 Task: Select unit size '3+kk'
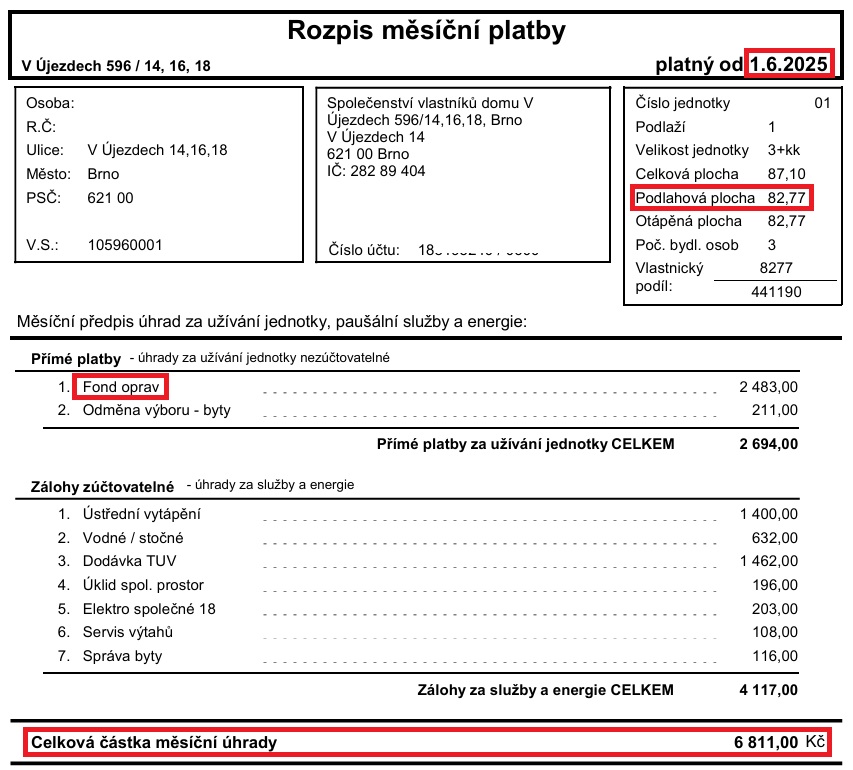tap(783, 150)
